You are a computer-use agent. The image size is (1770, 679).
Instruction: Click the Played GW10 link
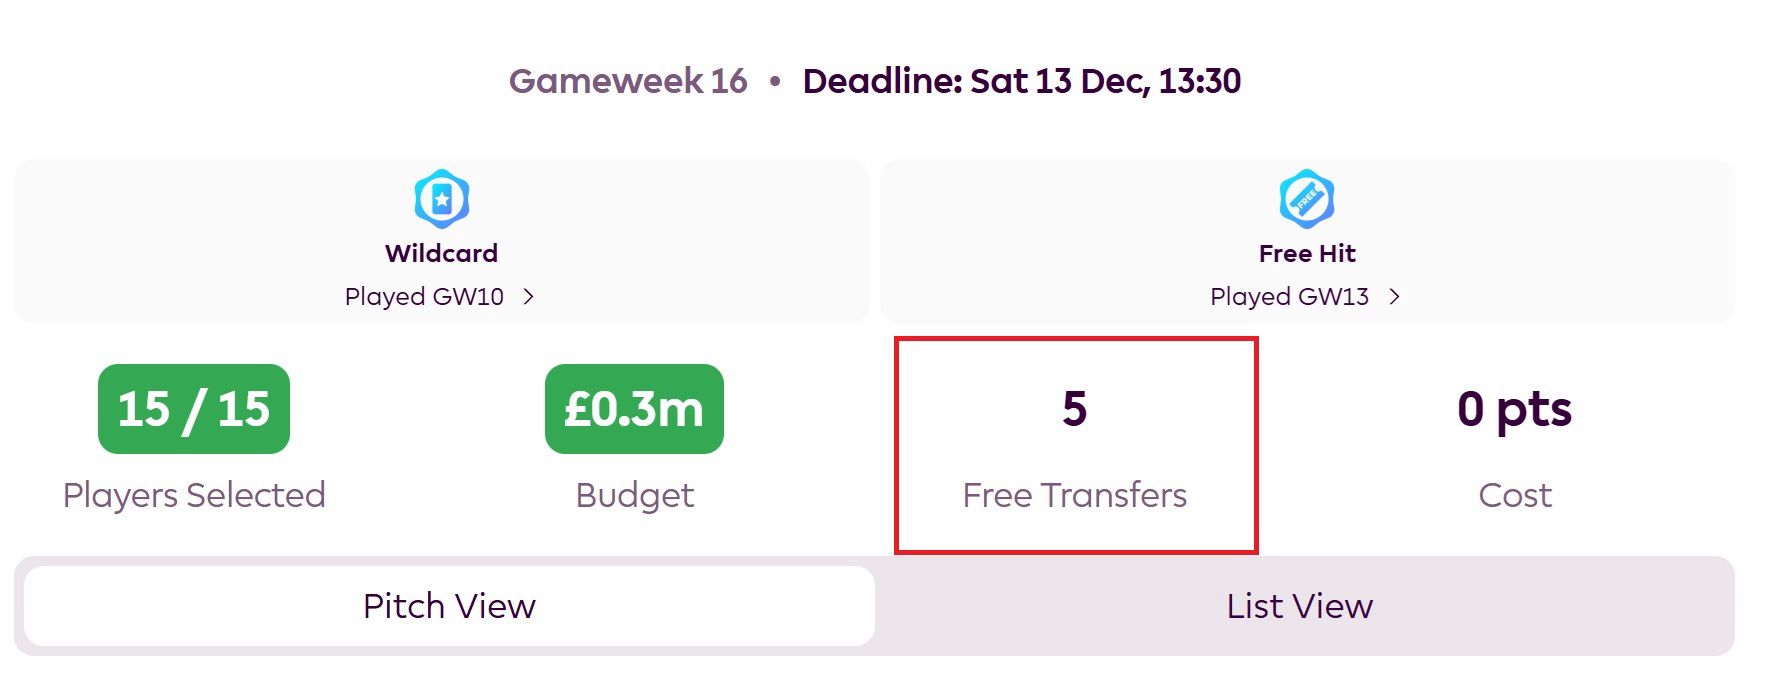click(424, 297)
